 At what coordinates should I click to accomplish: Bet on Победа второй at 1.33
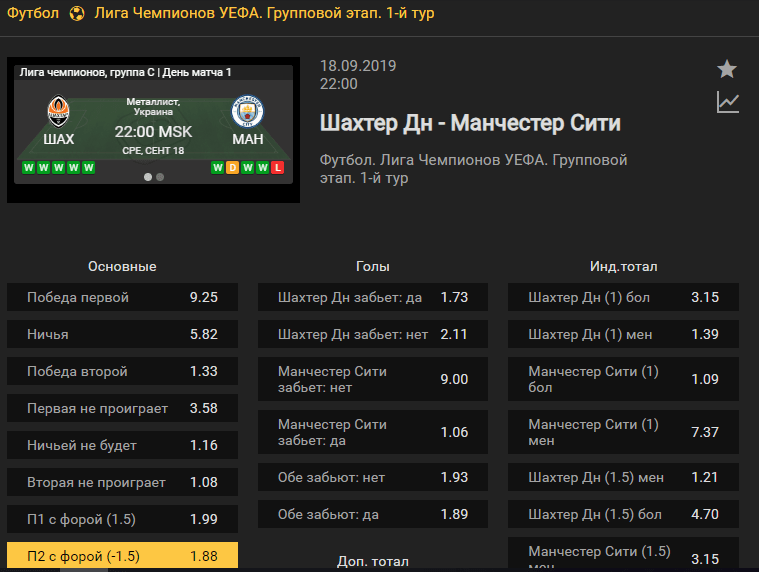[122, 371]
